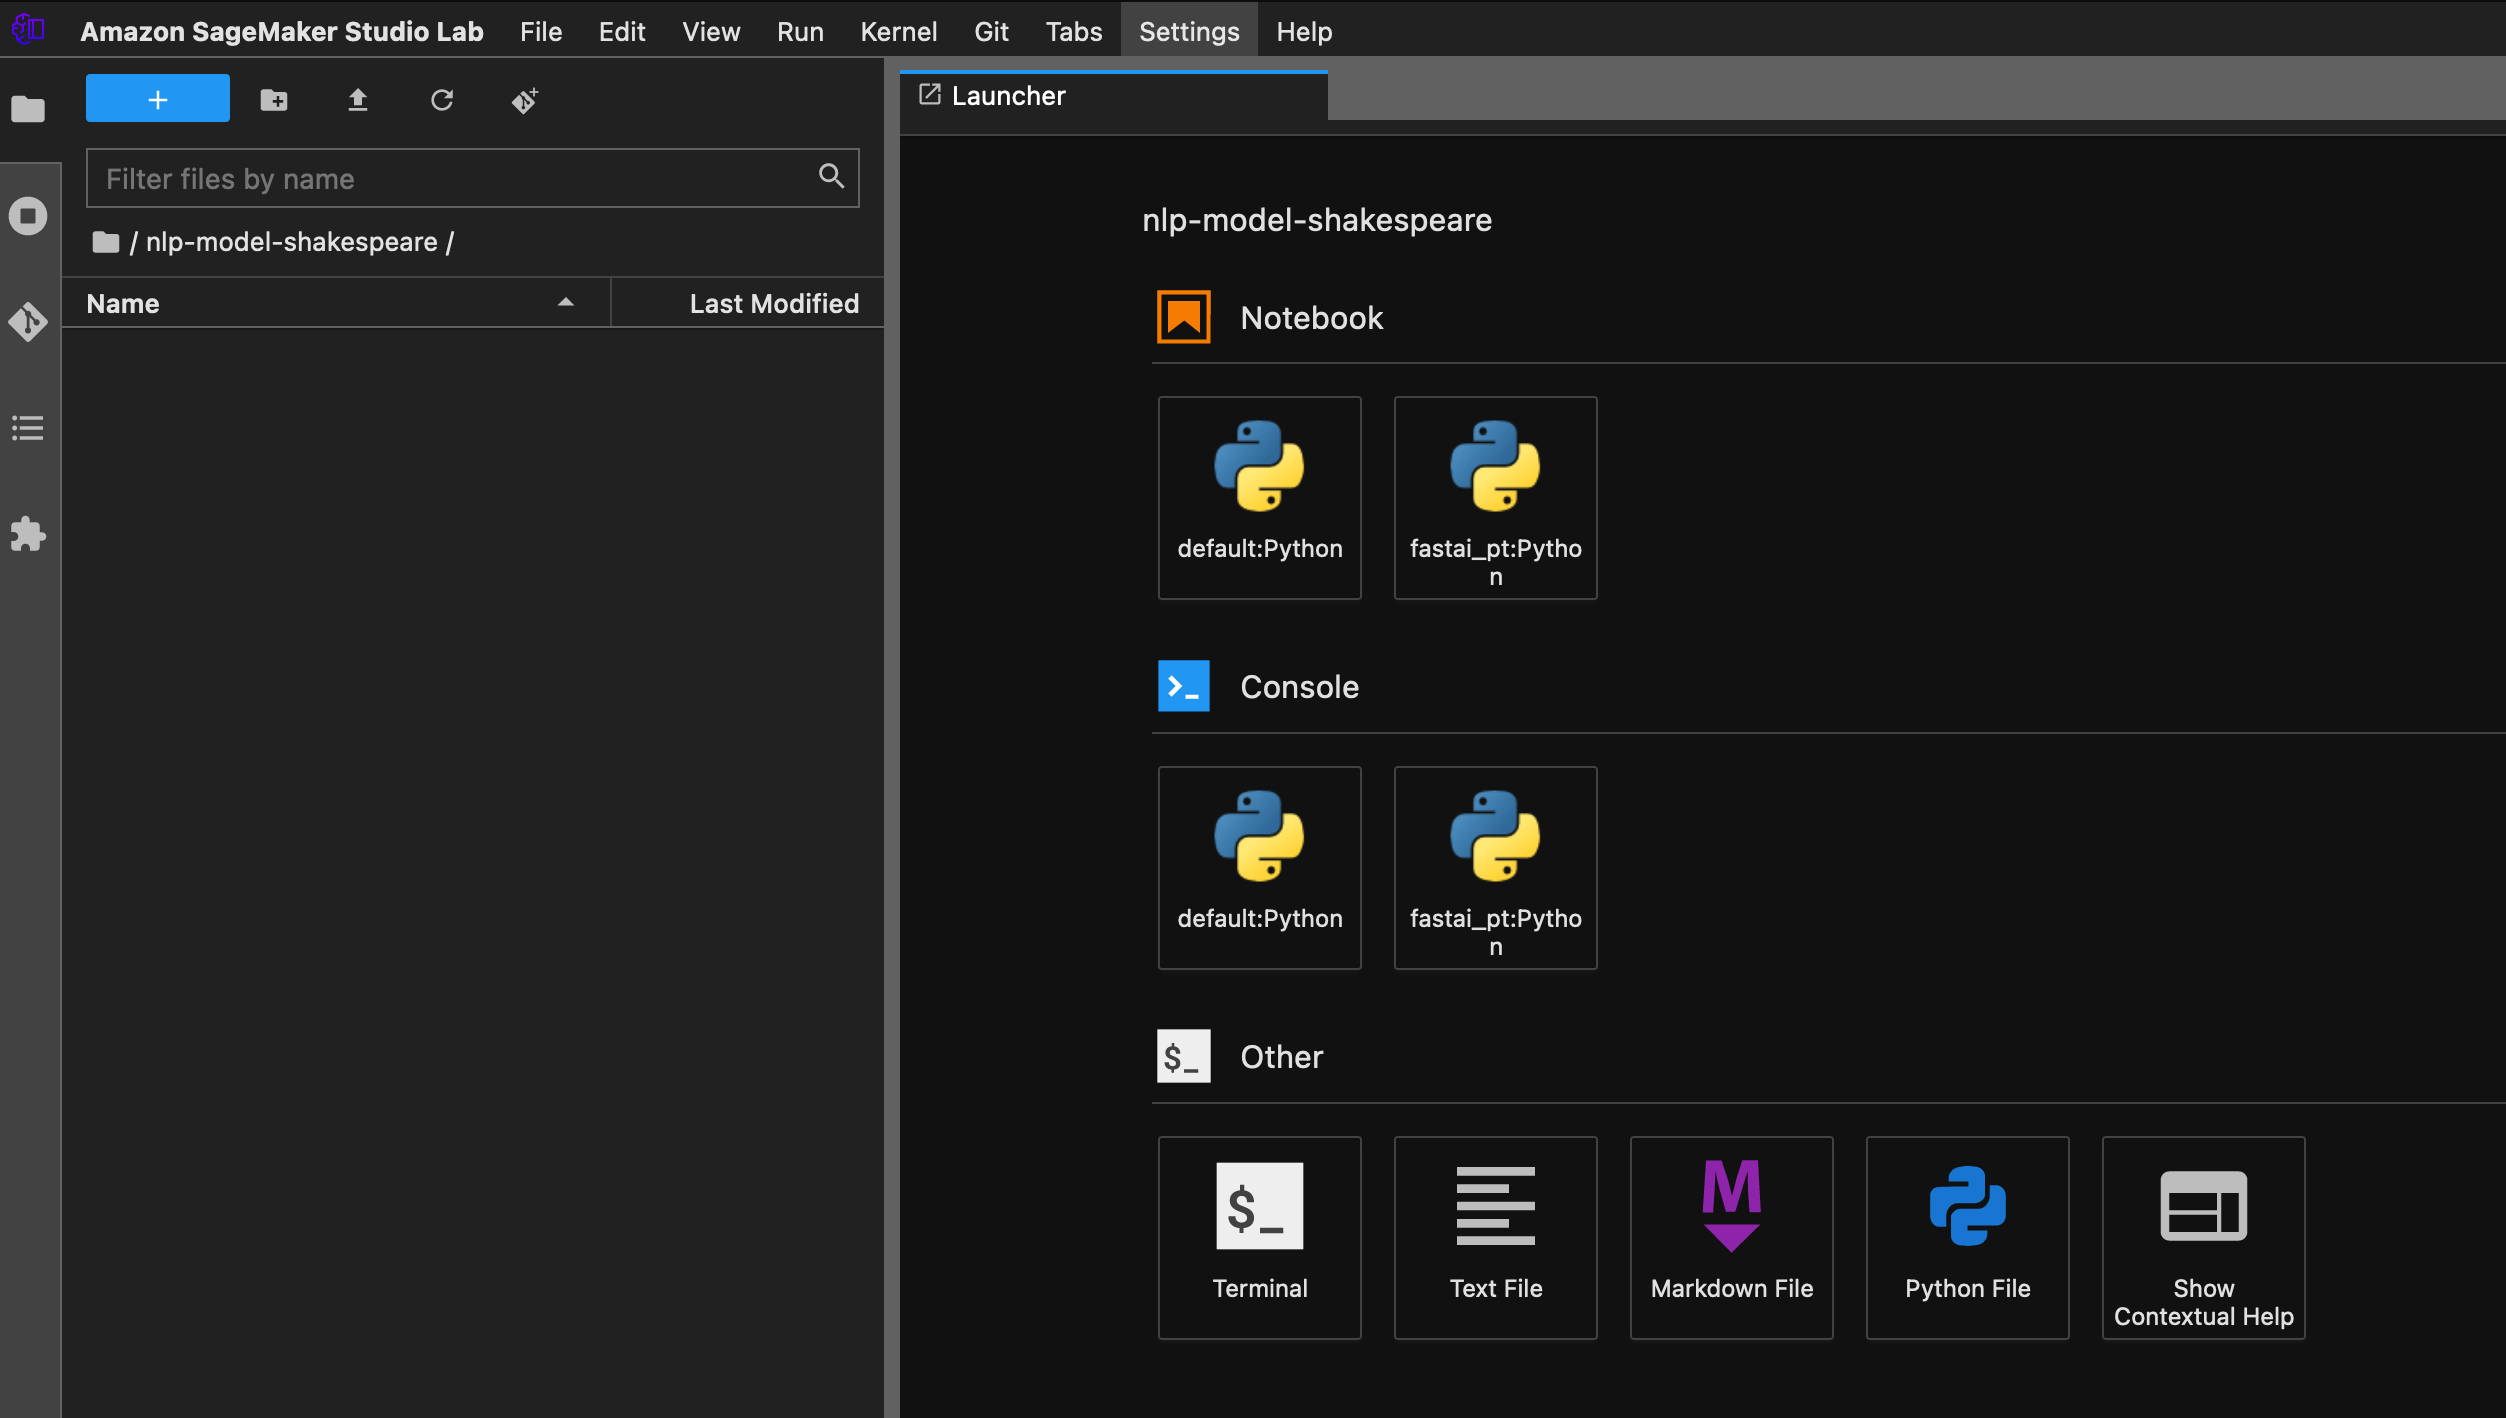This screenshot has width=2506, height=1418.
Task: Open the Extension Manager puzzle icon
Action: pyautogui.click(x=28, y=534)
